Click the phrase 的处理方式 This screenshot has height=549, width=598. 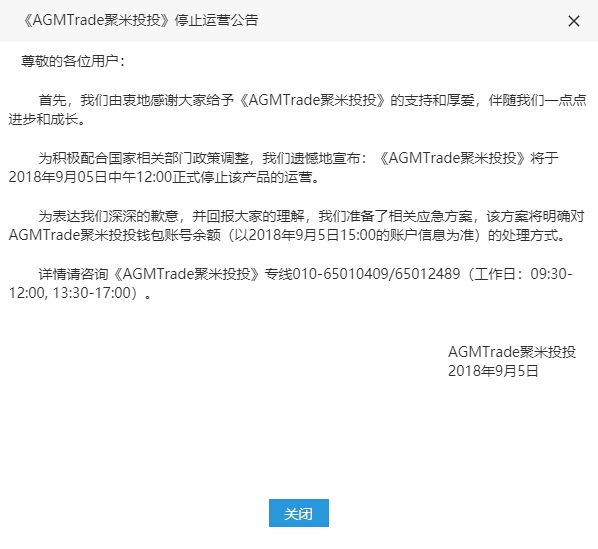pyautogui.click(x=523, y=235)
